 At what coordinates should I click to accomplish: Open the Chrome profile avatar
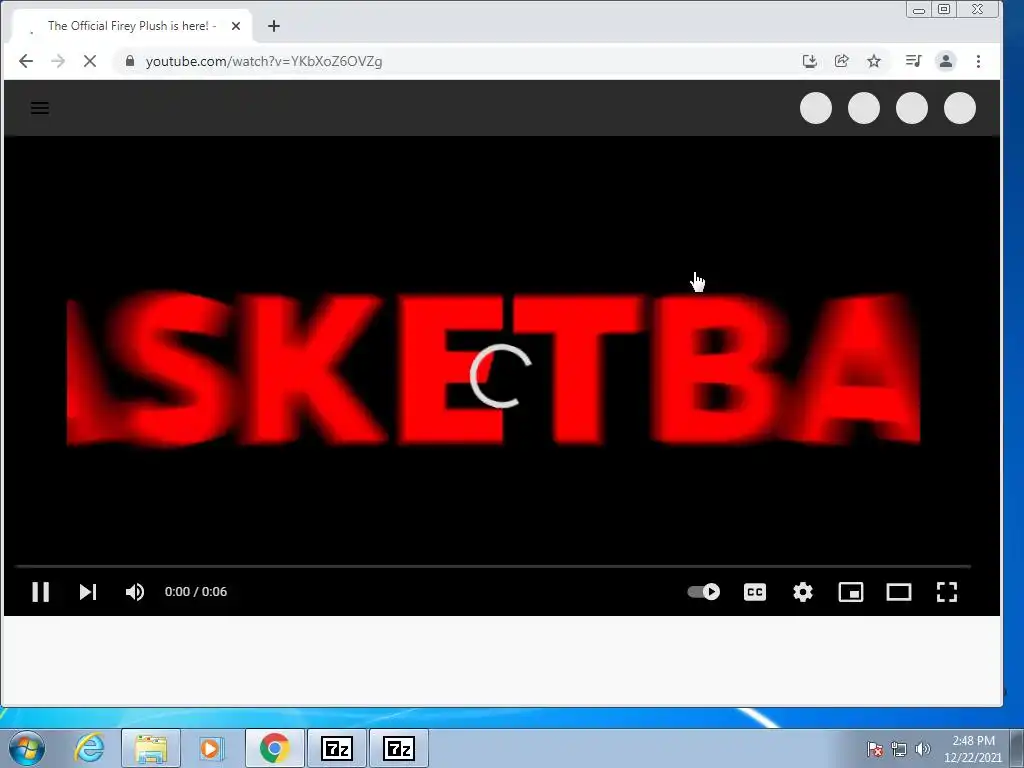pyautogui.click(x=946, y=61)
